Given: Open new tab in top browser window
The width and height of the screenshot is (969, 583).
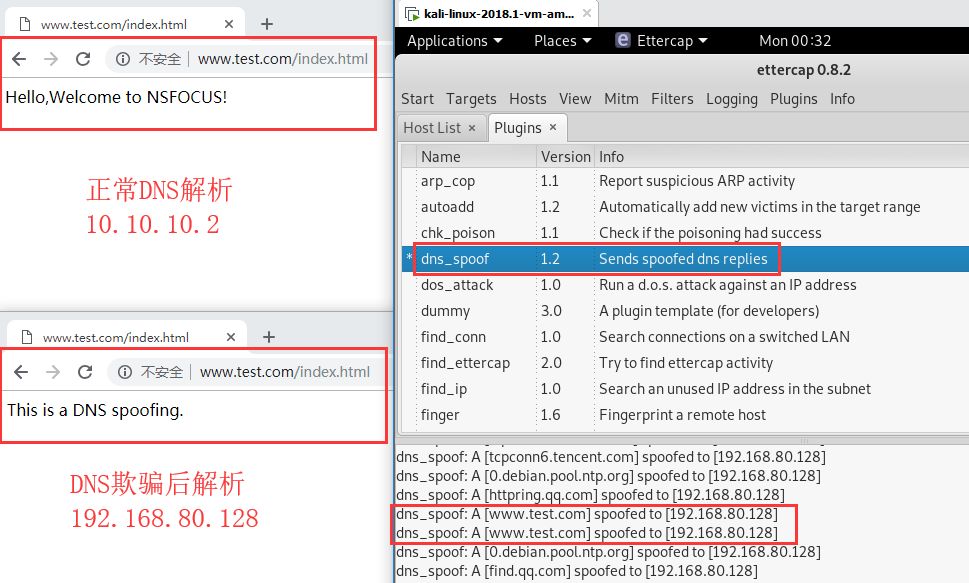Looking at the screenshot, I should point(267,24).
